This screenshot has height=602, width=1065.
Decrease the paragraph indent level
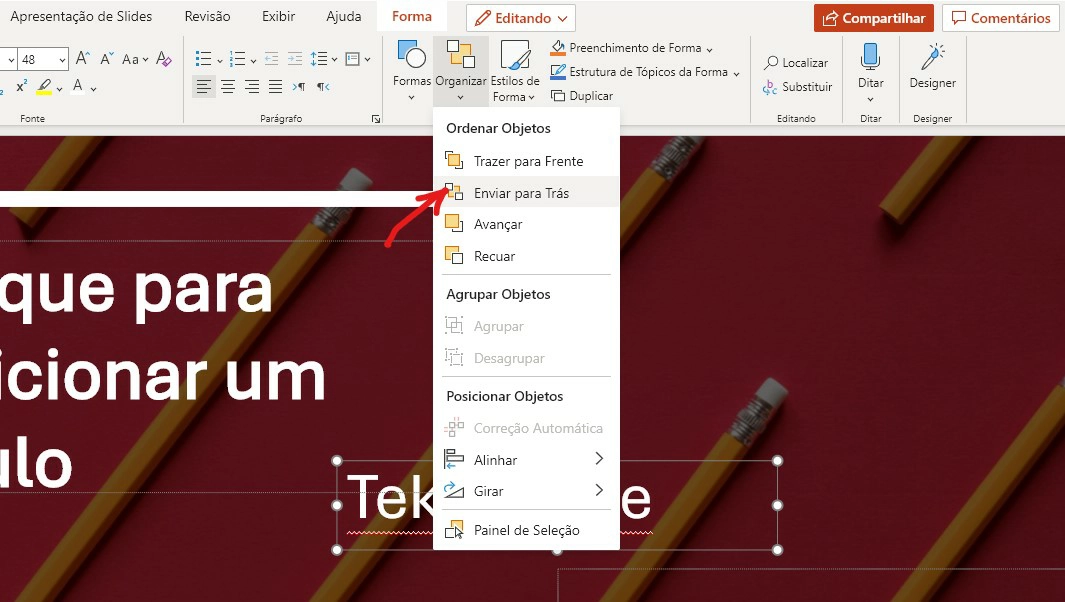(272, 59)
